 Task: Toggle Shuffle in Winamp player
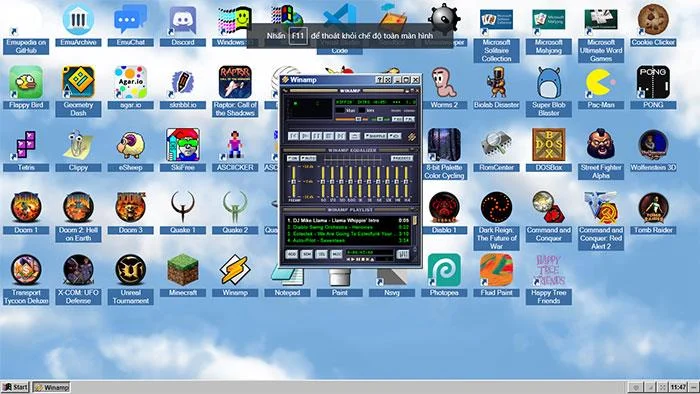[x=375, y=136]
